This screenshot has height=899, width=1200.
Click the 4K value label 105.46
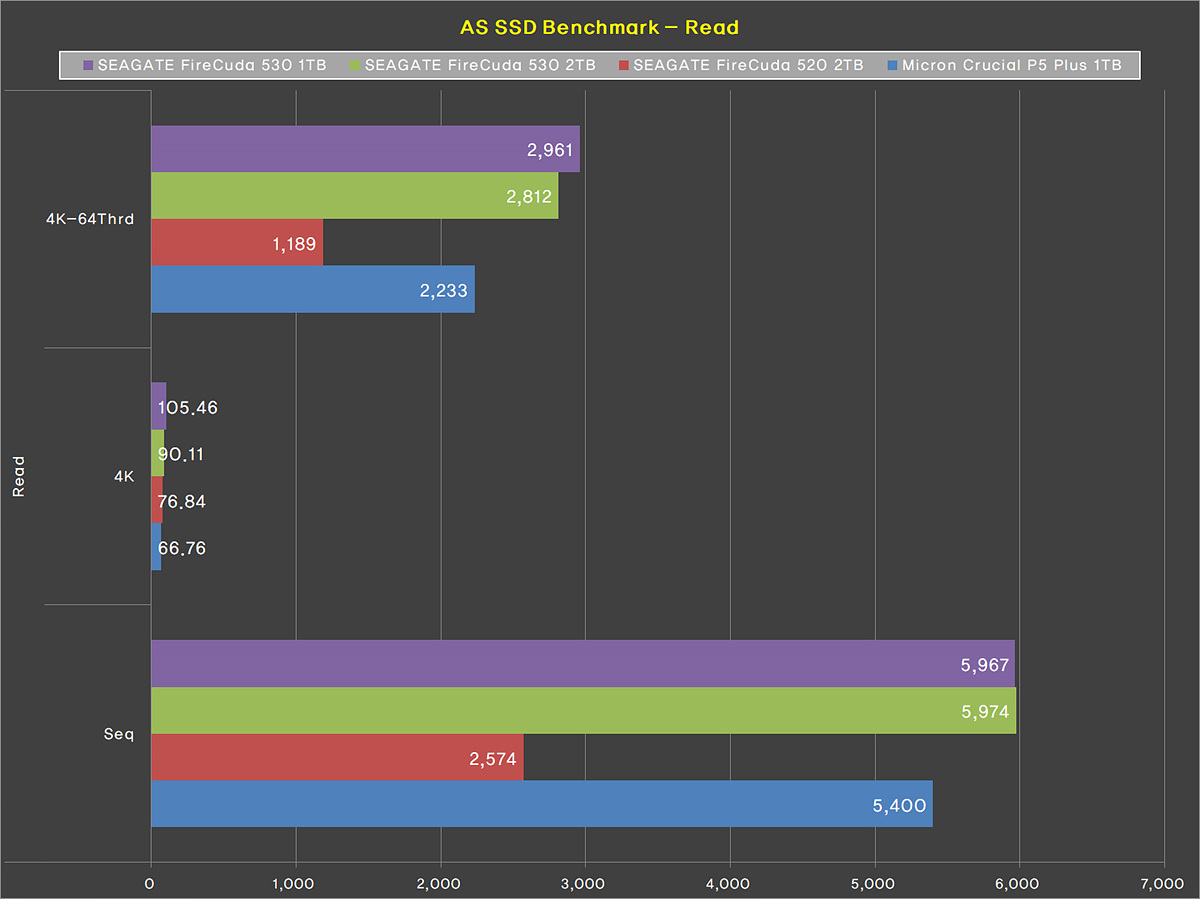(x=187, y=407)
